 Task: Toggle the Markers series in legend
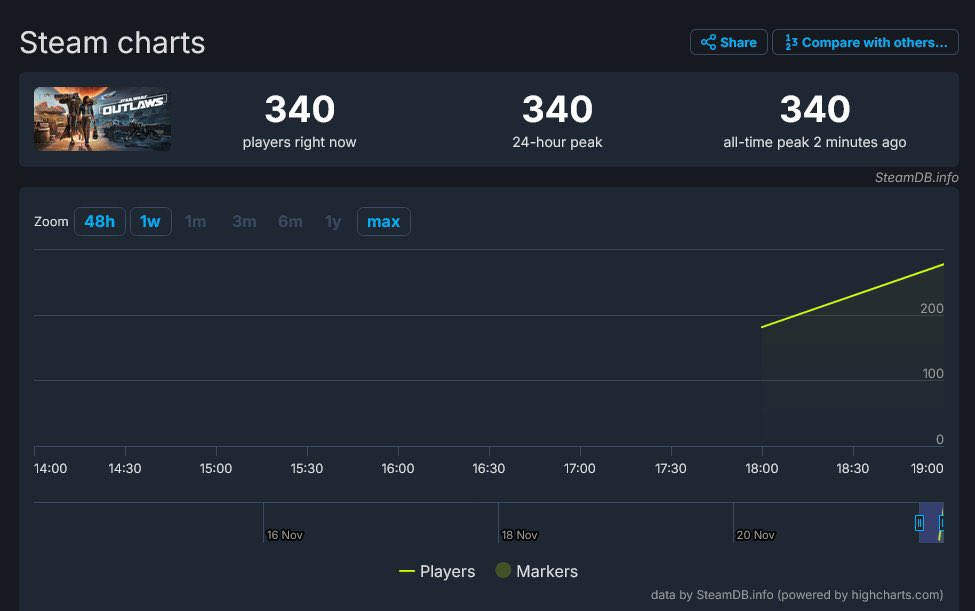[x=537, y=571]
